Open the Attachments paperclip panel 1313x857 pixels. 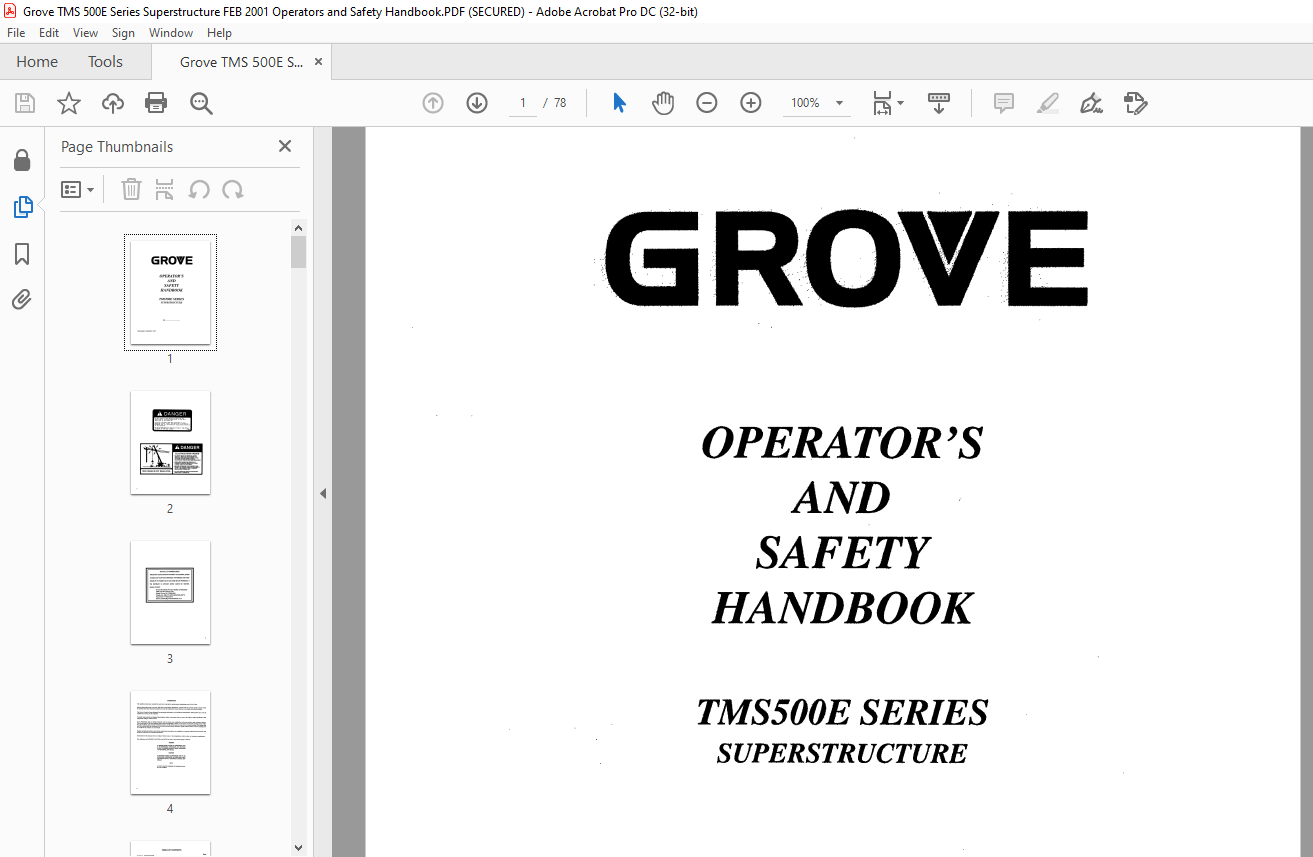[22, 300]
